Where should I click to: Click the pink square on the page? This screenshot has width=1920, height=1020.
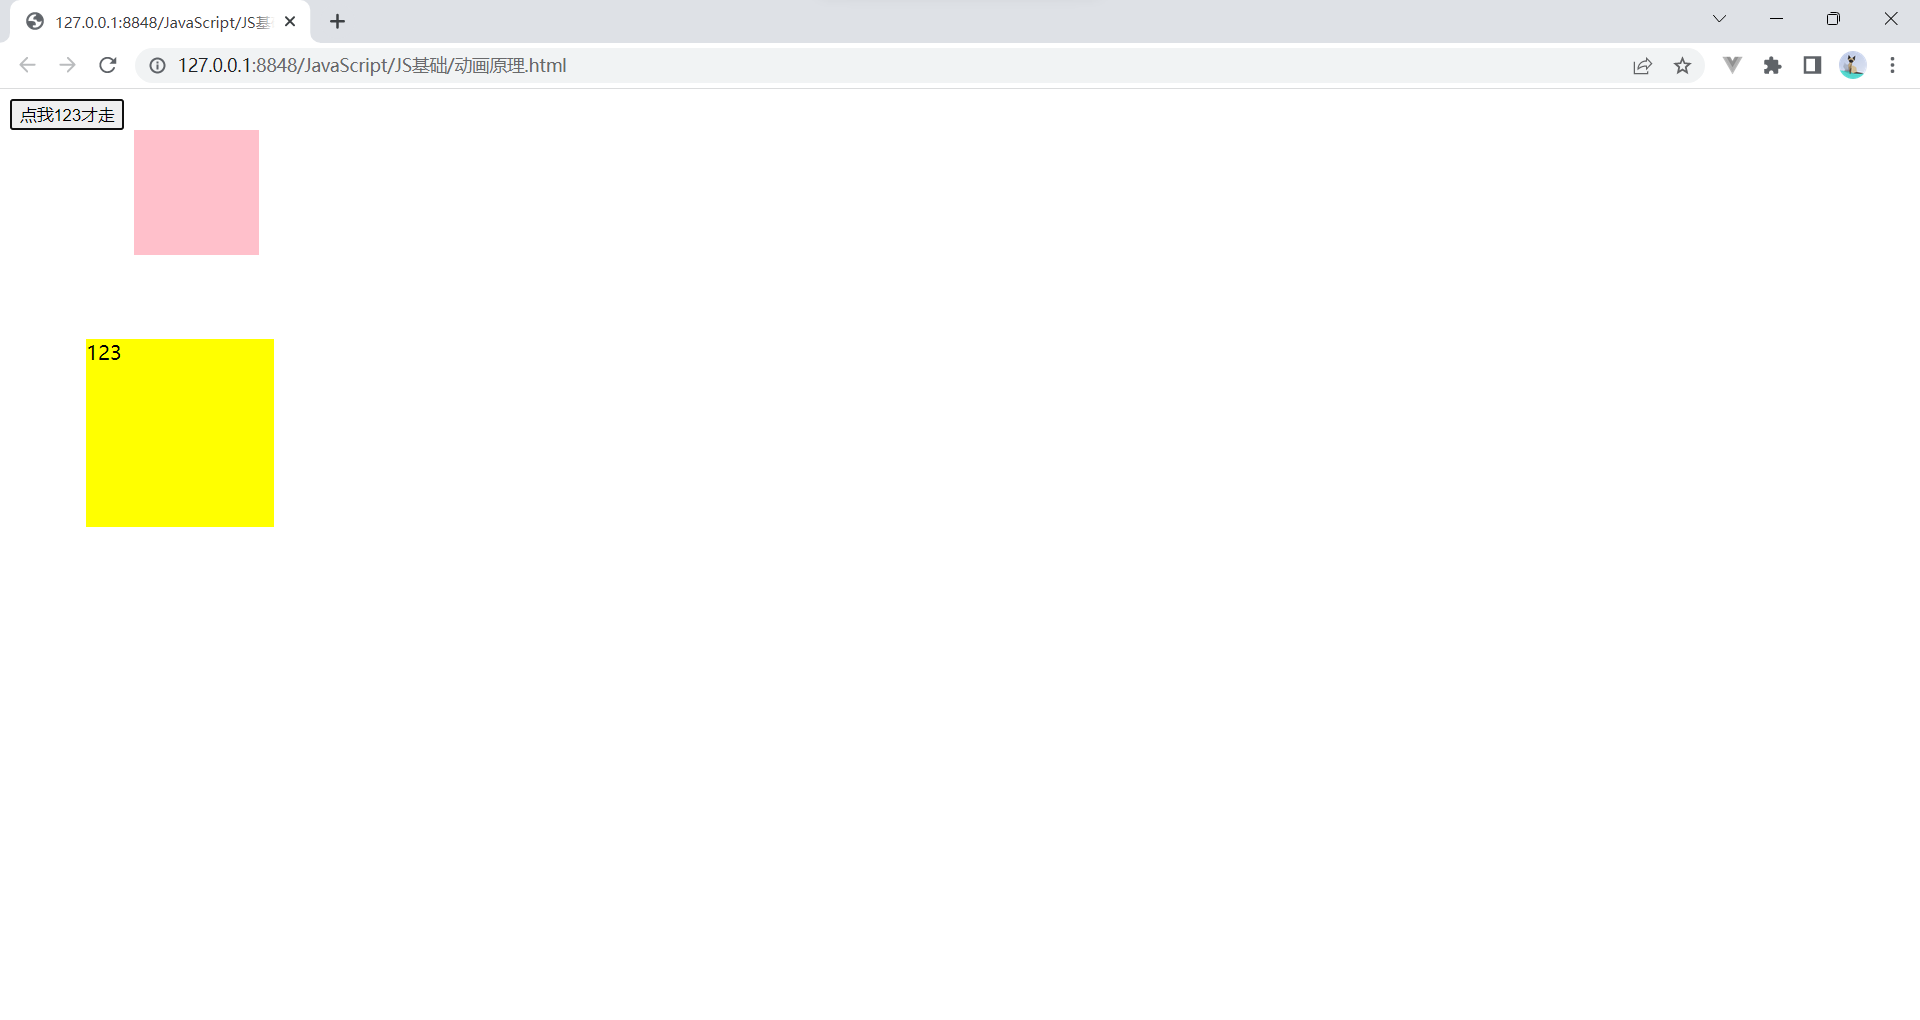196,192
